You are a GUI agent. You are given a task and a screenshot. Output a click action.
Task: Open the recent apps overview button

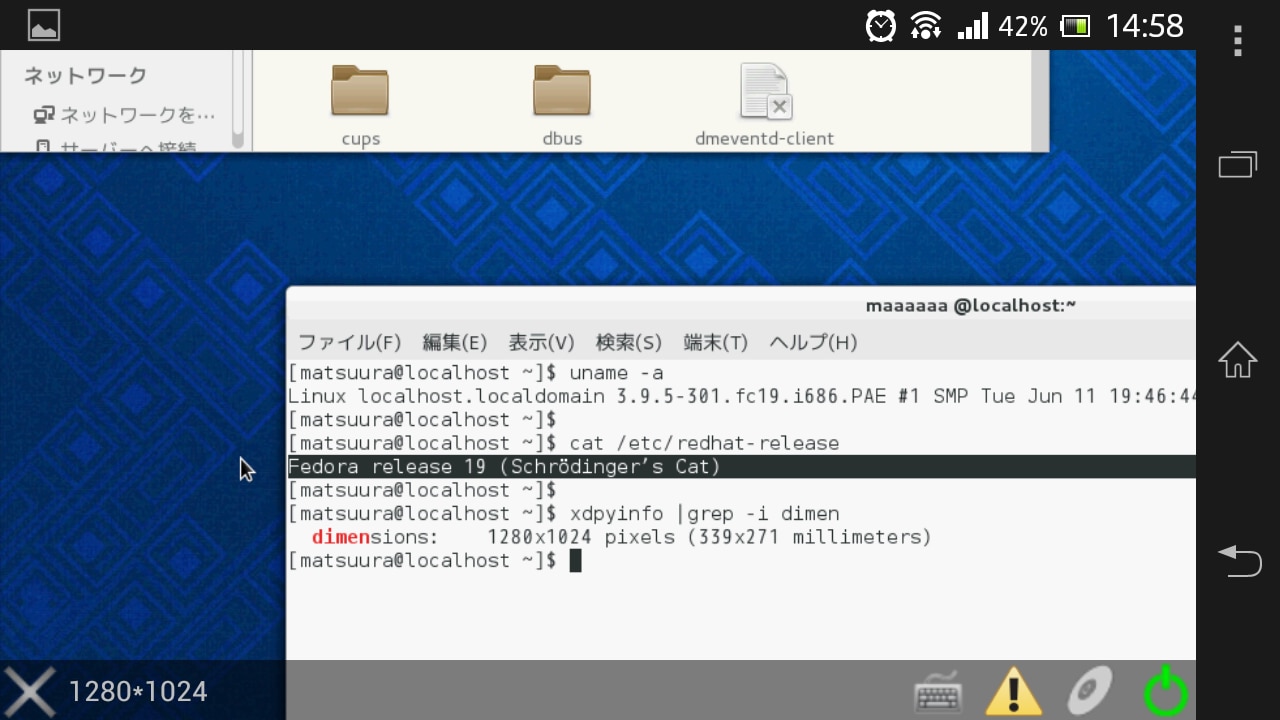tap(1237, 165)
